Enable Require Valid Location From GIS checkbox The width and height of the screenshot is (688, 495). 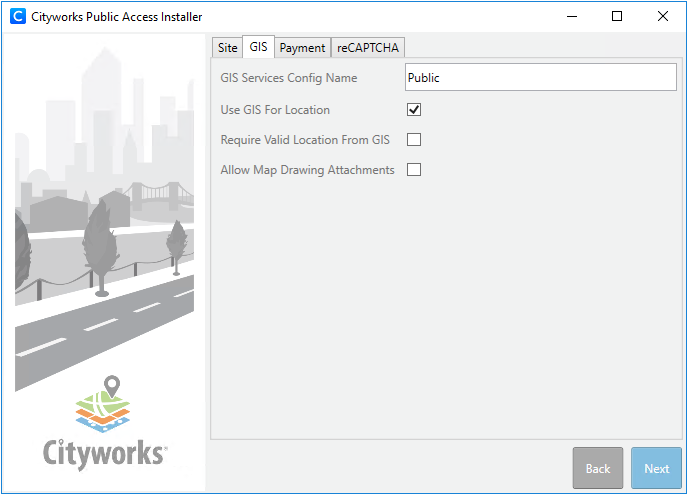414,140
